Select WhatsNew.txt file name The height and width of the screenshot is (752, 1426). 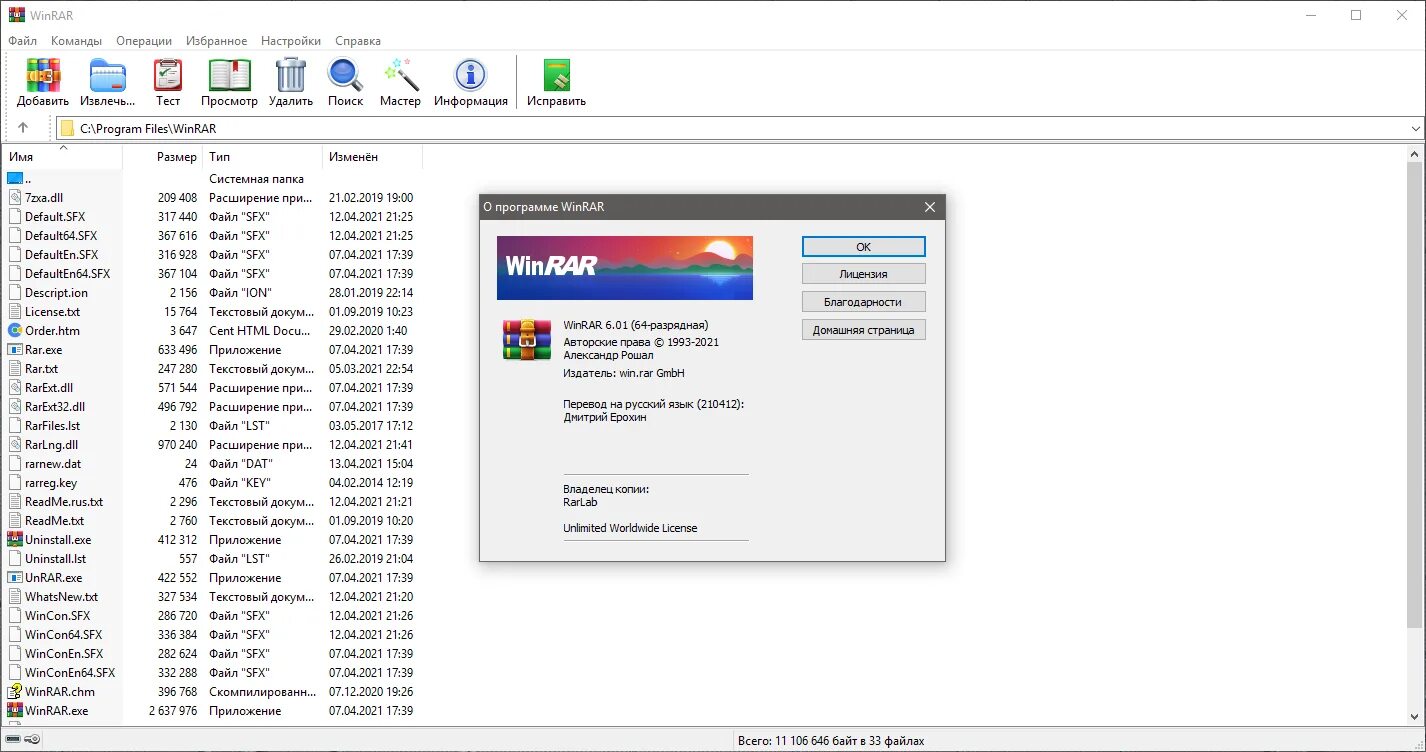click(x=62, y=597)
